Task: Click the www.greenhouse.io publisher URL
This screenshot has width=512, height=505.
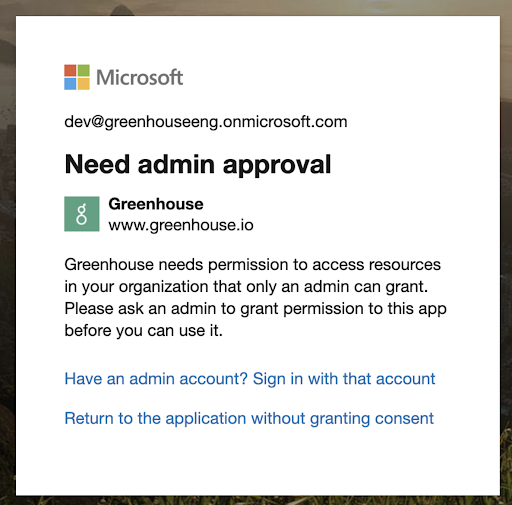Action: tap(181, 225)
